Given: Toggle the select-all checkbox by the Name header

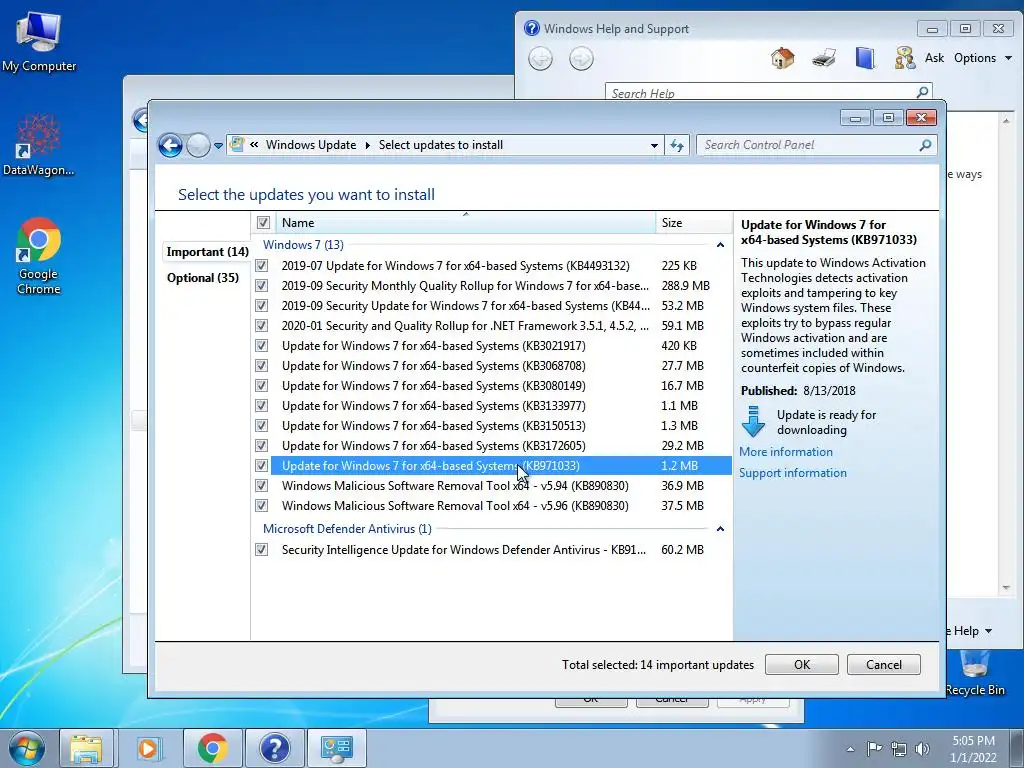Looking at the screenshot, I should [x=263, y=223].
